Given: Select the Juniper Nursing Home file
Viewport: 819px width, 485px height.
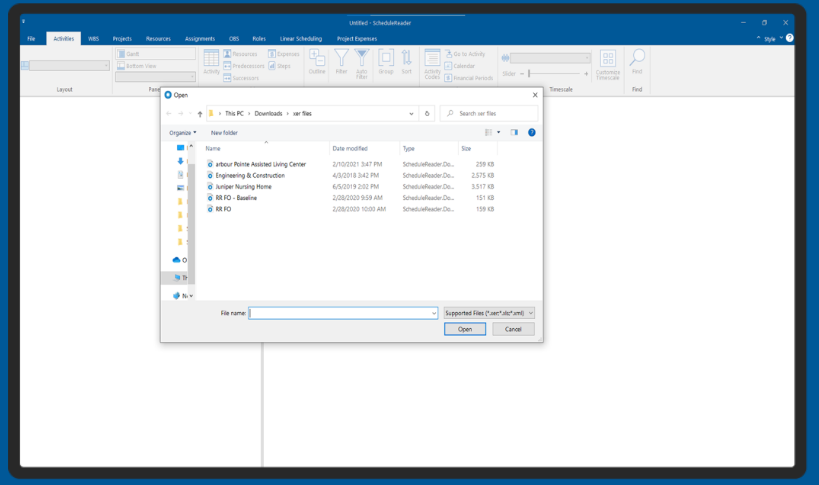Looking at the screenshot, I should click(243, 186).
